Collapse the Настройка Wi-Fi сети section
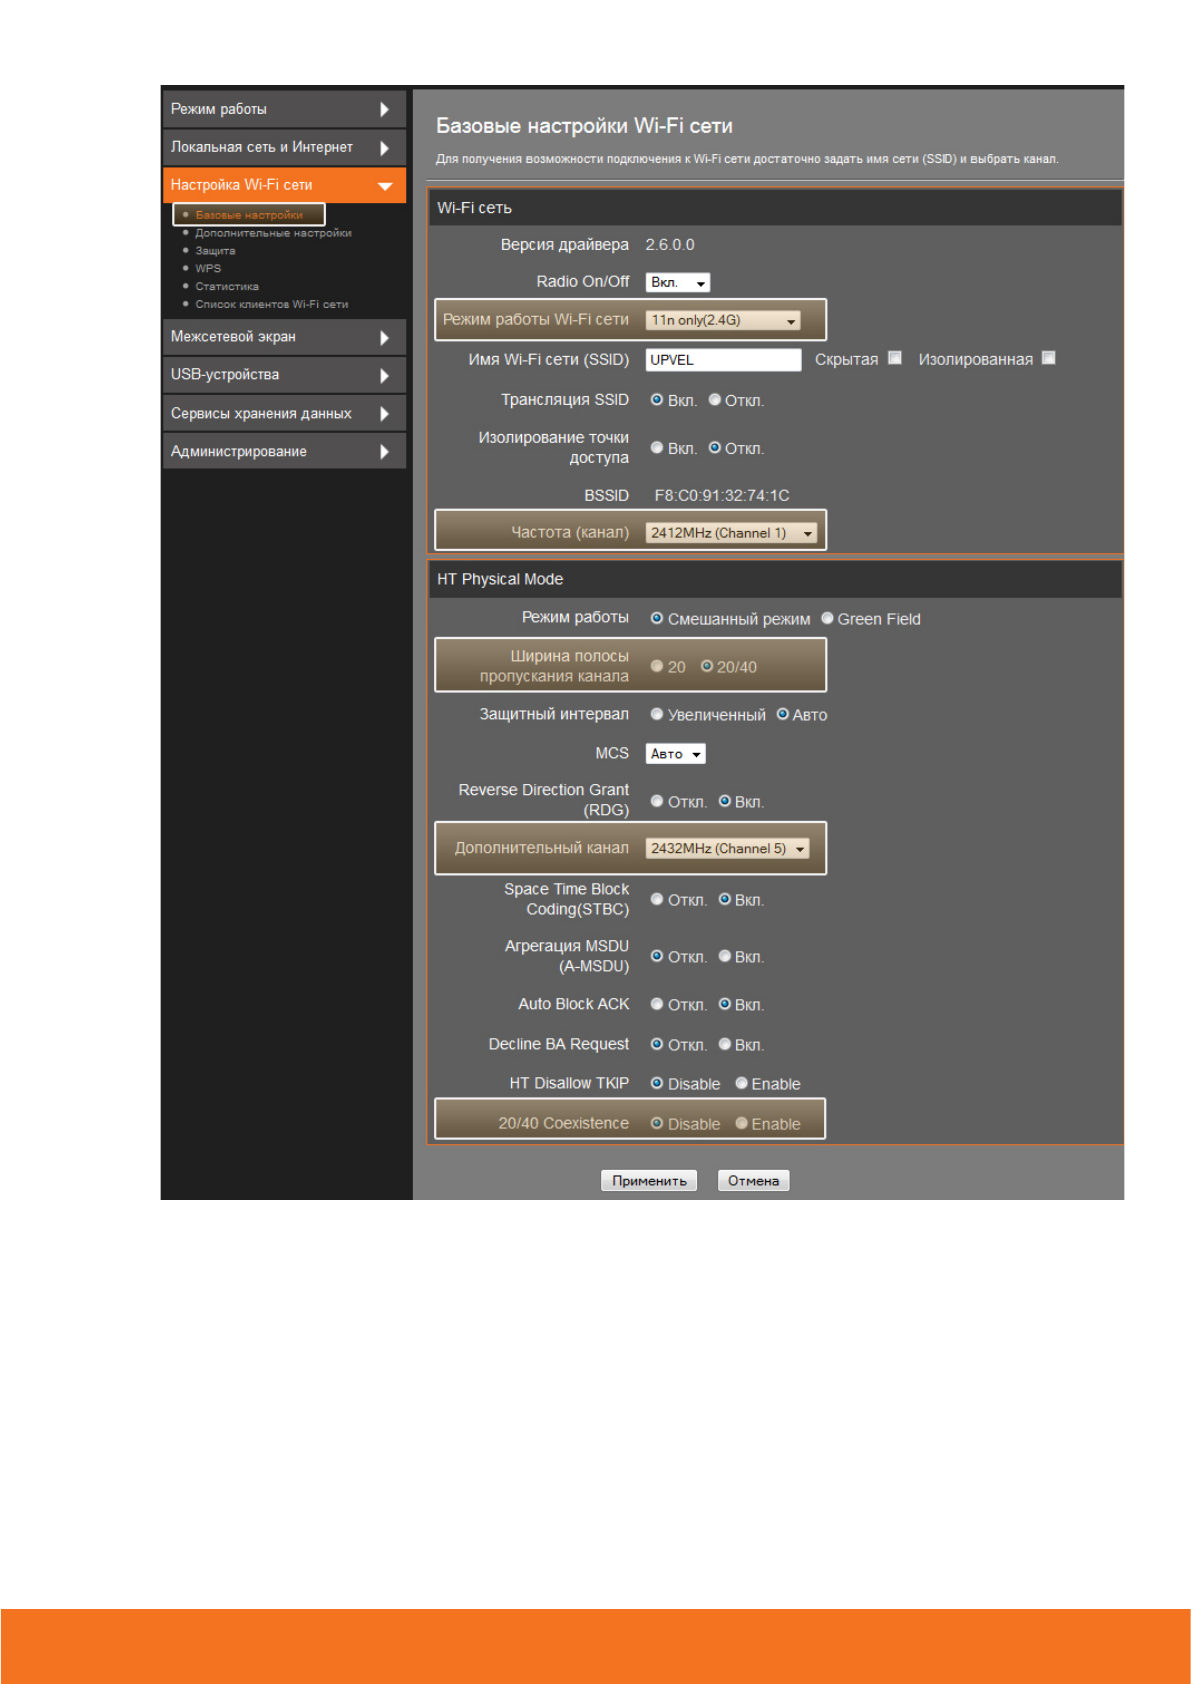Image resolution: width=1191 pixels, height=1684 pixels. 384,186
